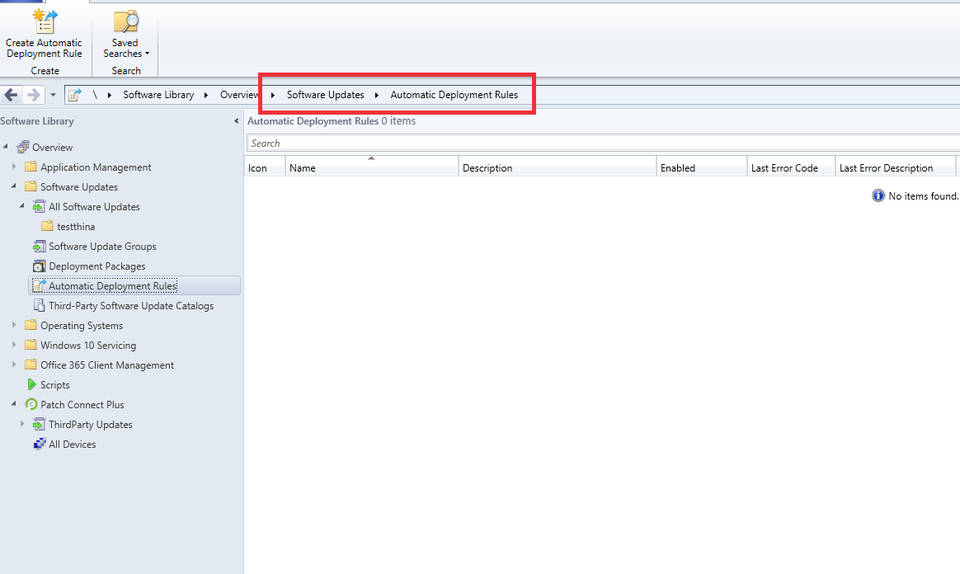Expand the Application Management folder
The height and width of the screenshot is (574, 960).
click(14, 167)
